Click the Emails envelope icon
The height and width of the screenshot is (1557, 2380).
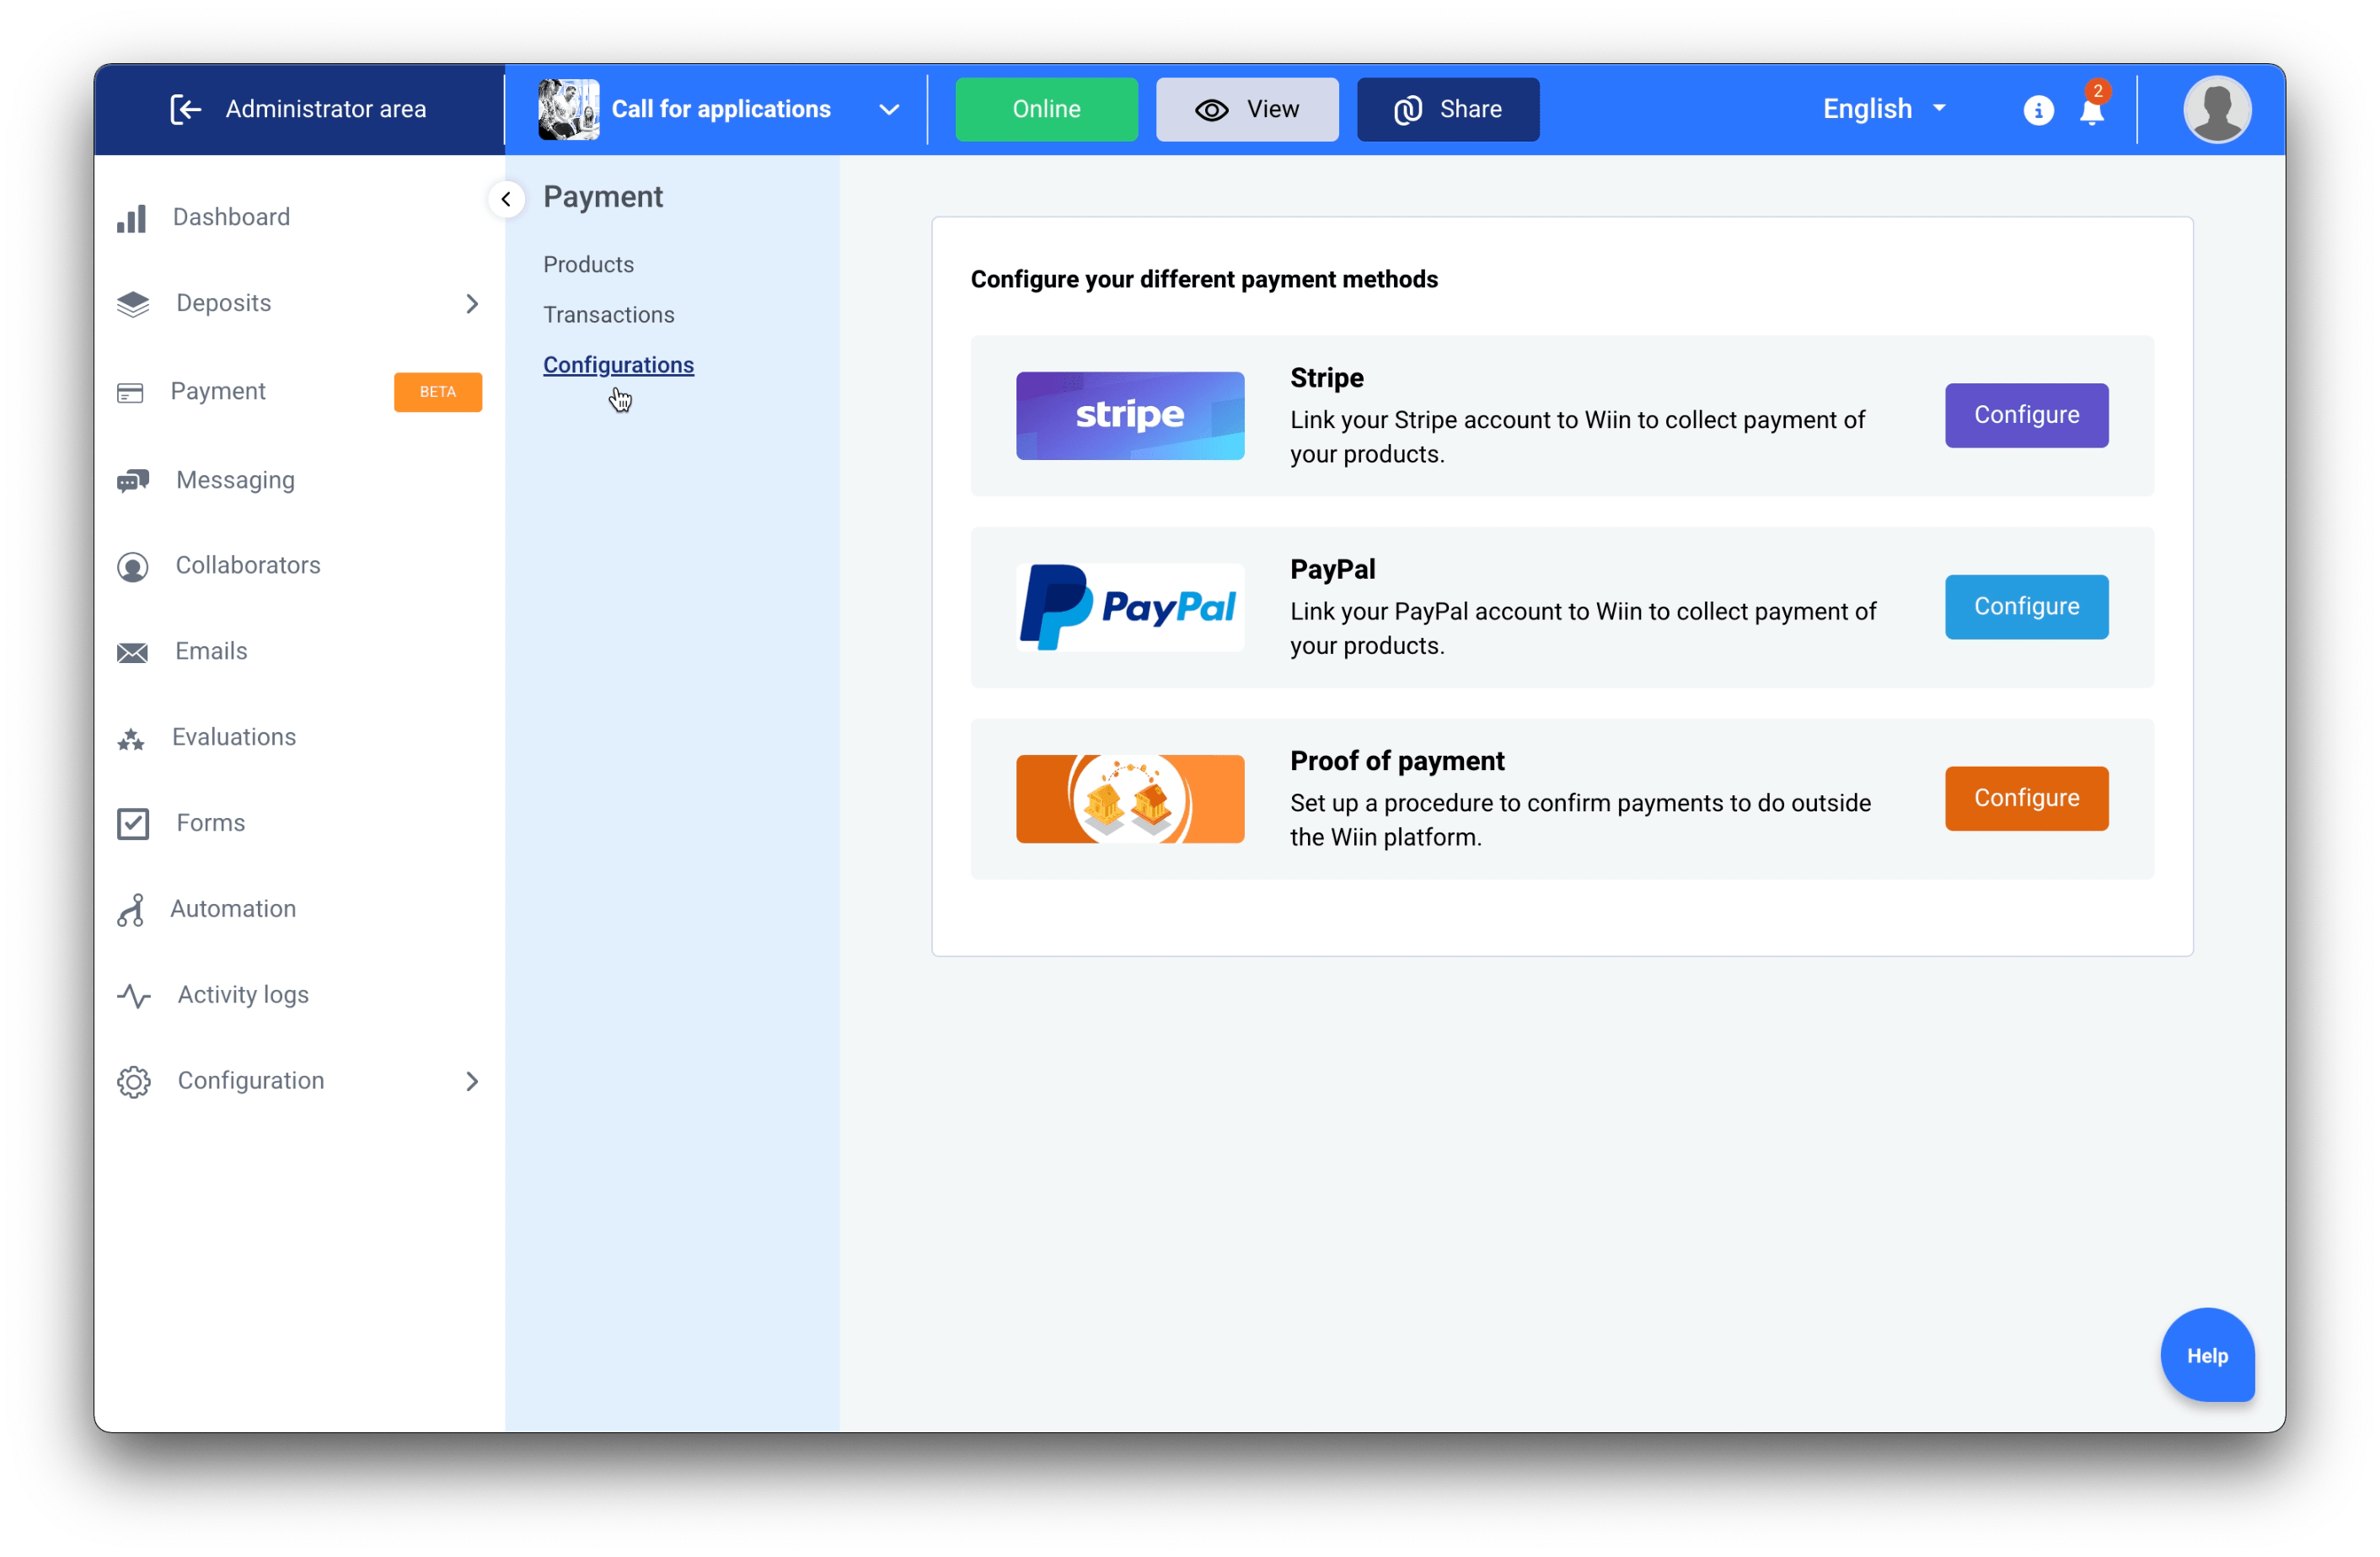tap(132, 652)
